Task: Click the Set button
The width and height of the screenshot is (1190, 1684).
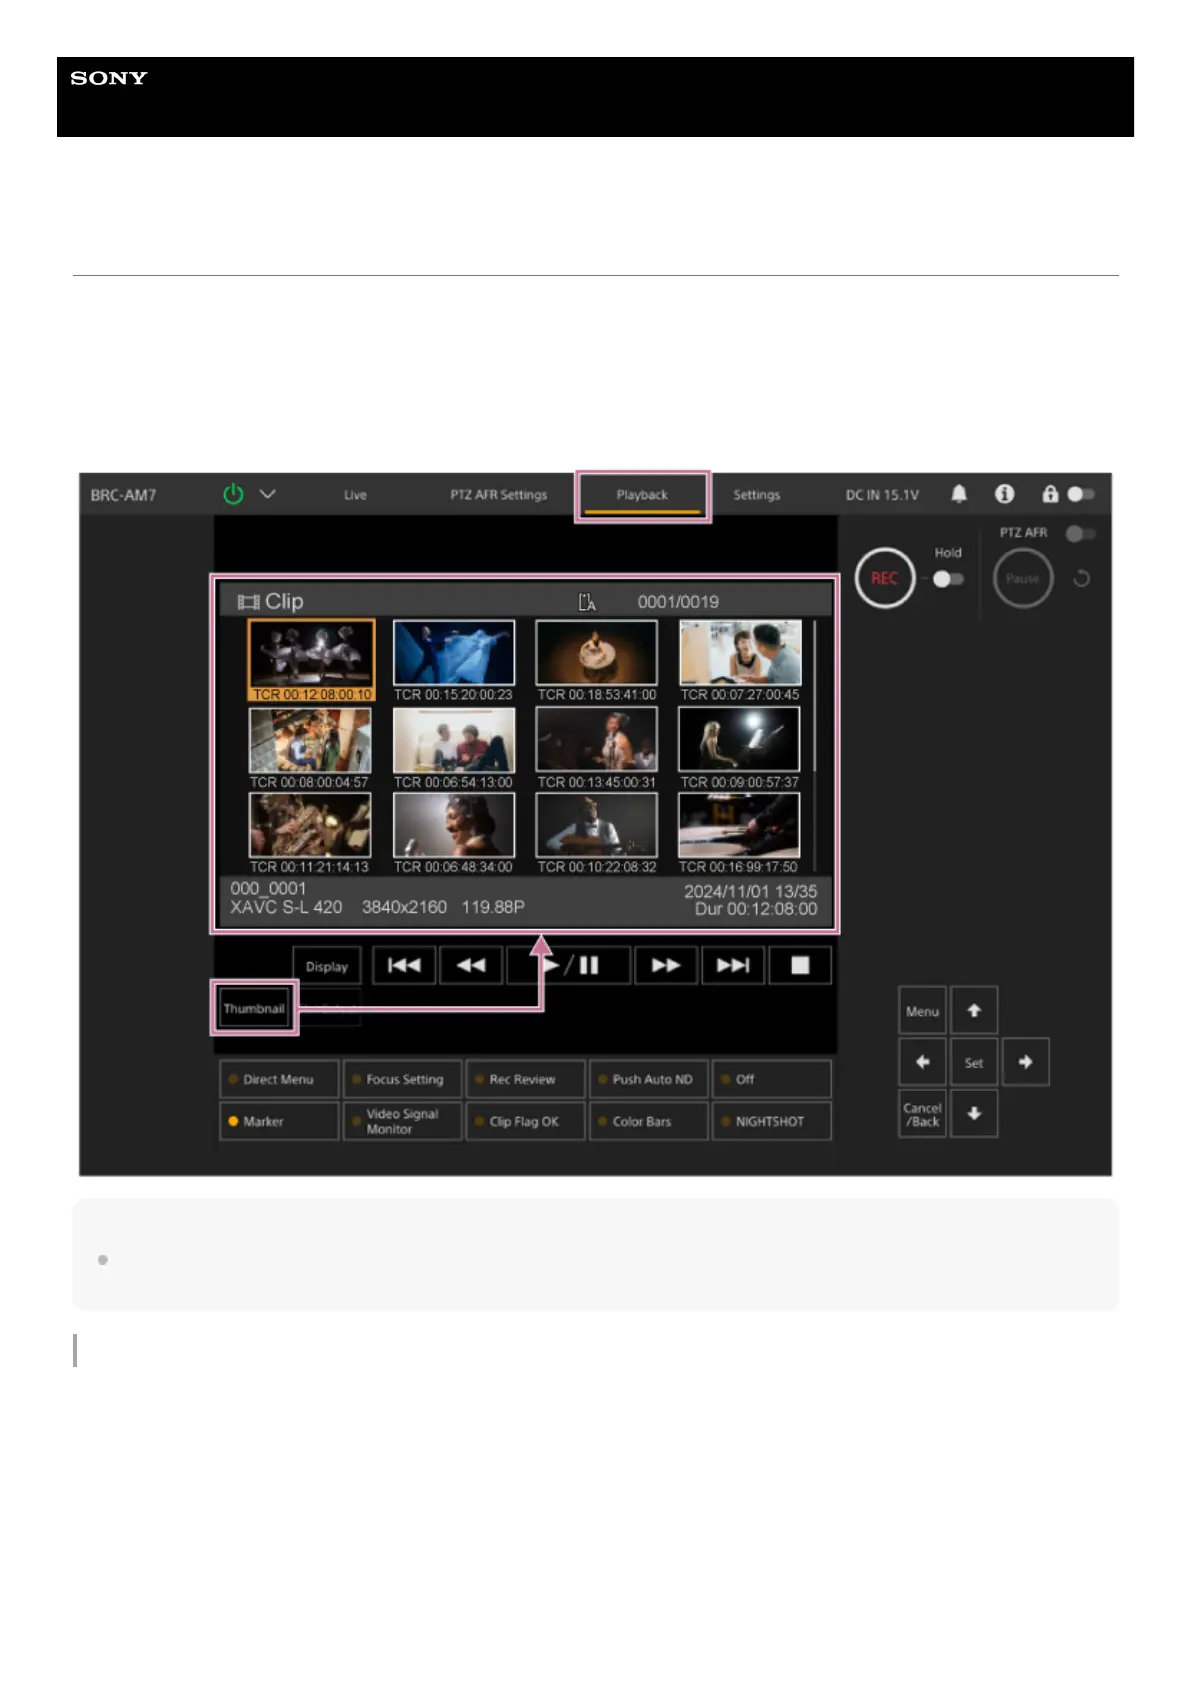Action: 974,1062
